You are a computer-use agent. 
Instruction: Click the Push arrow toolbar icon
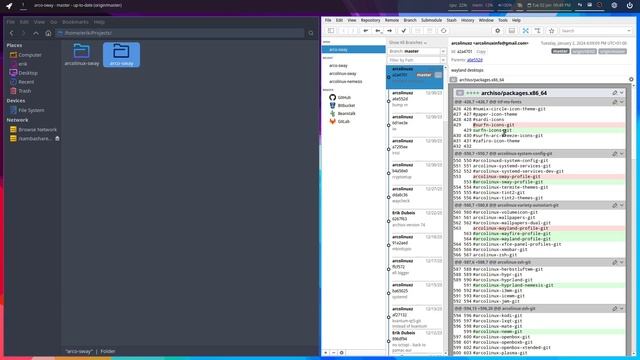(390, 31)
